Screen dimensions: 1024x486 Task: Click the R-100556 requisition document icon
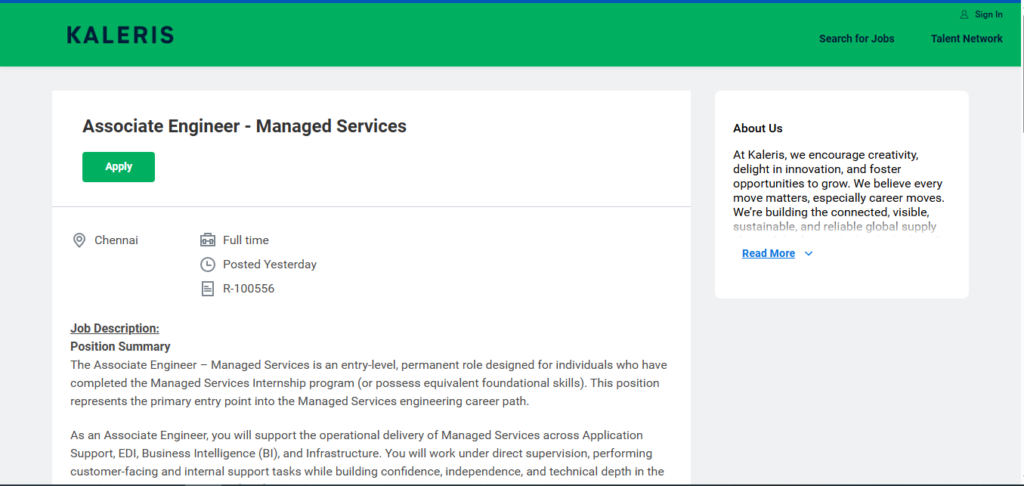[207, 289]
